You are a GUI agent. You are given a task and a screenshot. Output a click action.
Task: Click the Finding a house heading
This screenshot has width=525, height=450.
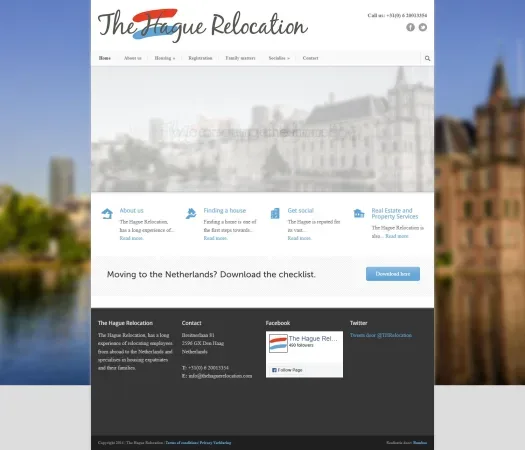(225, 211)
